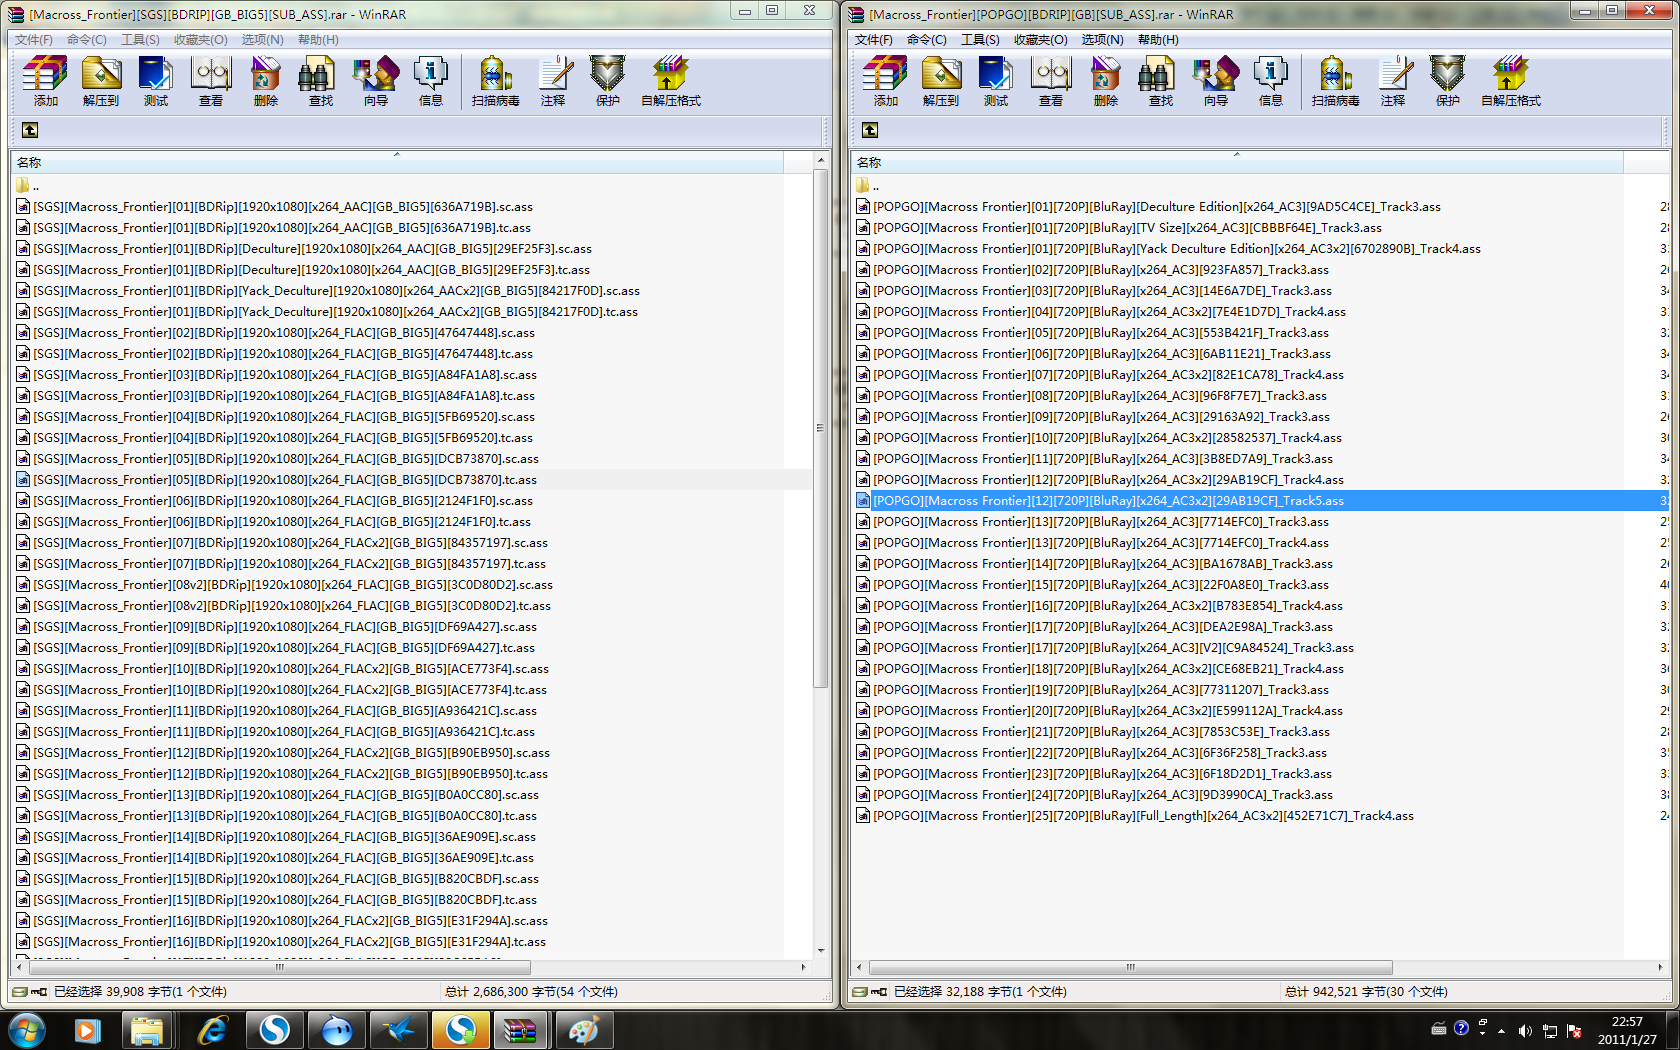The image size is (1680, 1050).
Task: Open 向导 (Wizard) in left SGS window
Action: pyautogui.click(x=375, y=81)
